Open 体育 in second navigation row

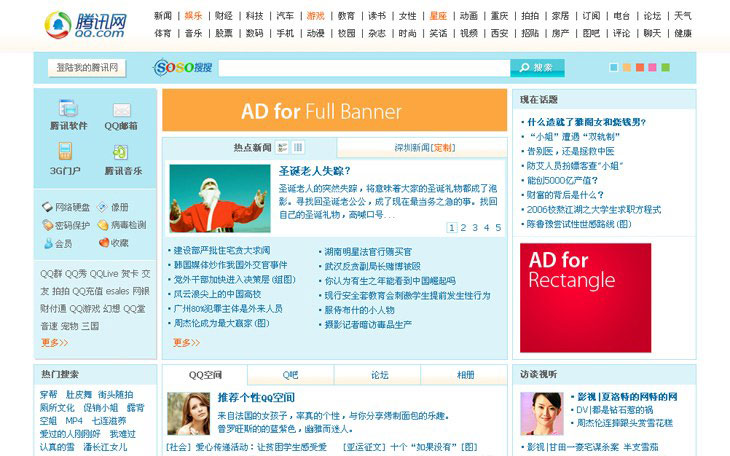coord(162,33)
